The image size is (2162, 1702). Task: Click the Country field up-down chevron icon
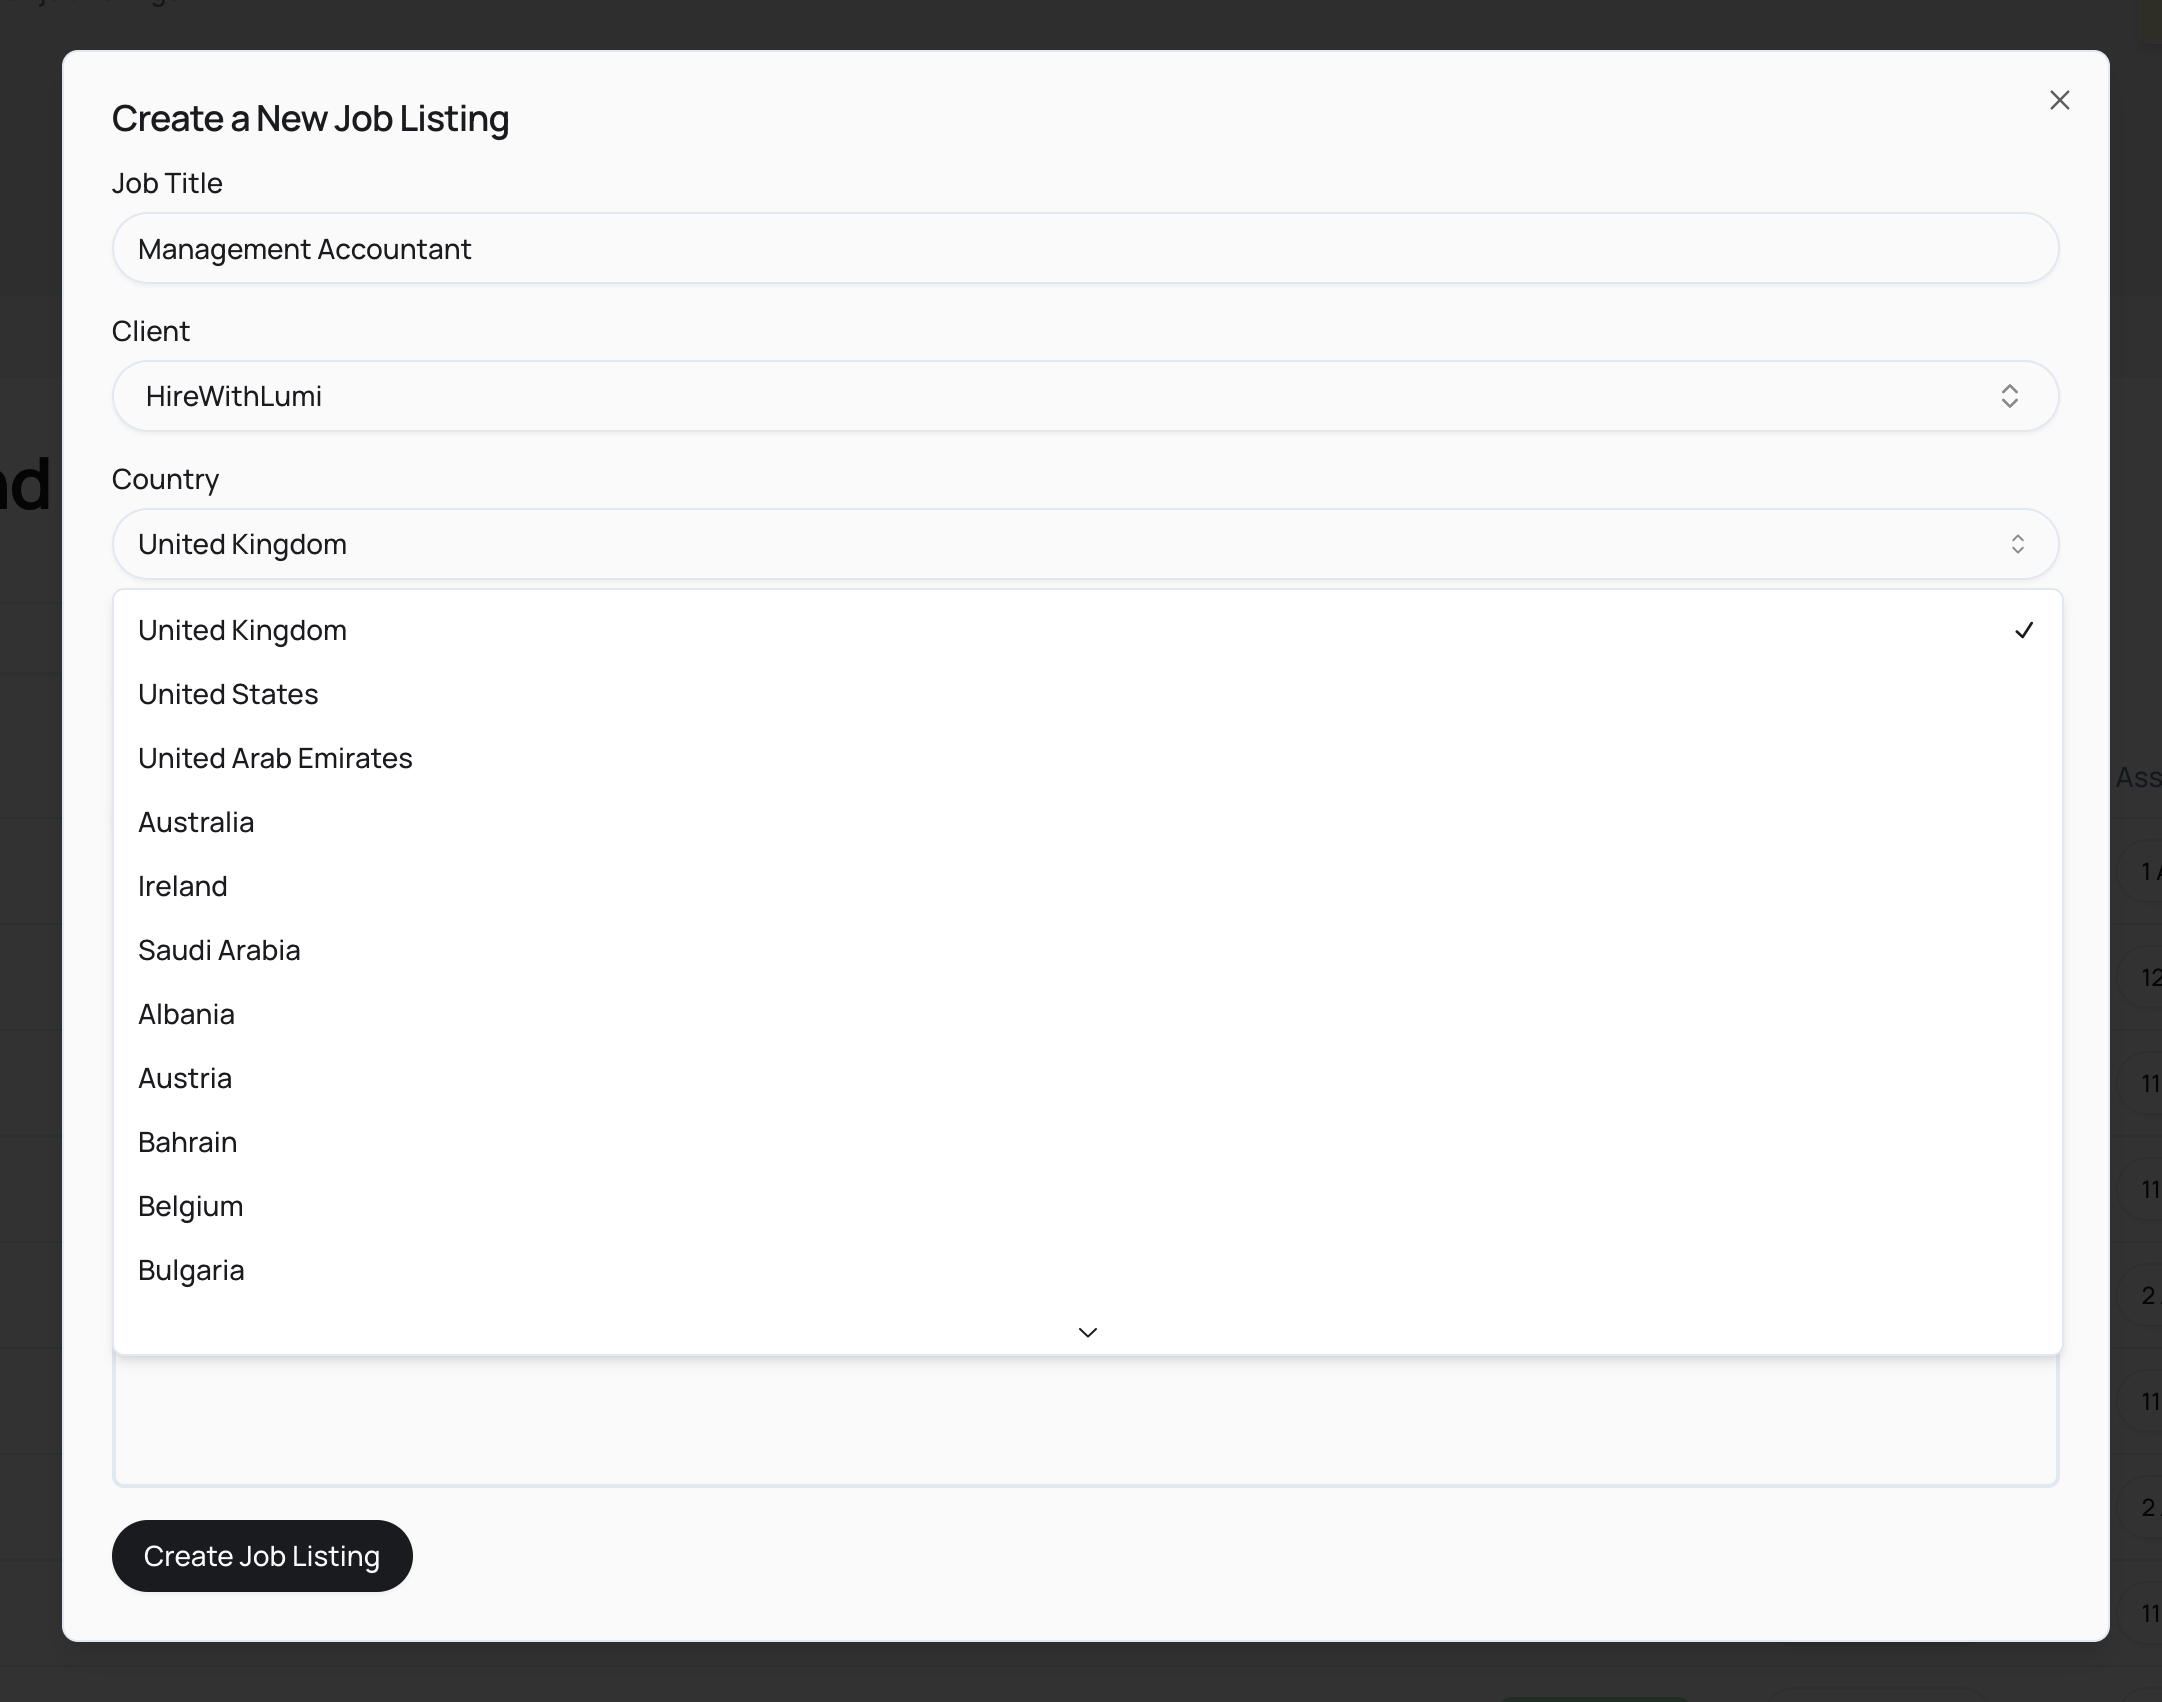(2017, 544)
